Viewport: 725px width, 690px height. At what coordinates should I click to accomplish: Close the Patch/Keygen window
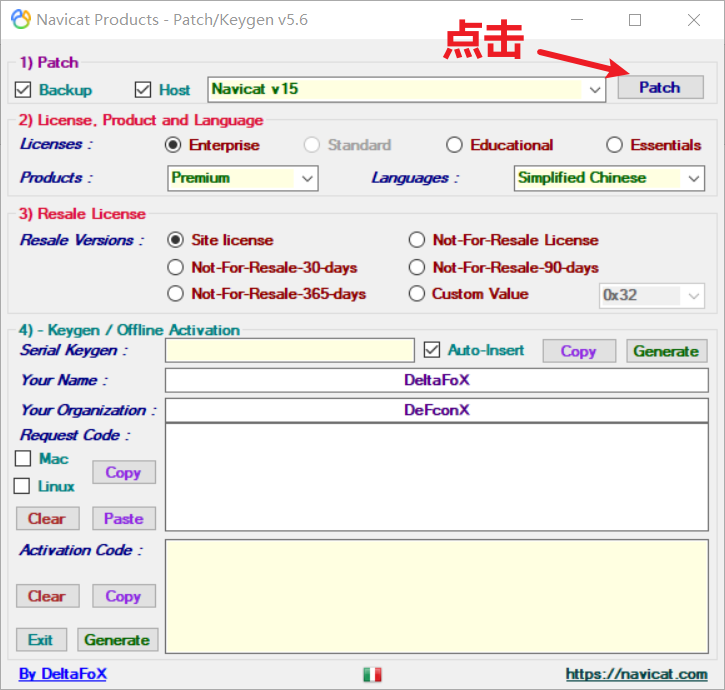[x=694, y=20]
